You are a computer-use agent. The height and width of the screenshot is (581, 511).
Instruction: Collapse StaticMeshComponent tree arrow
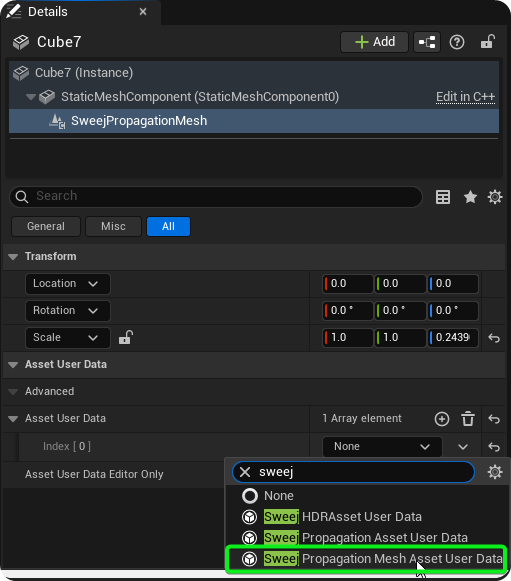click(x=31, y=97)
